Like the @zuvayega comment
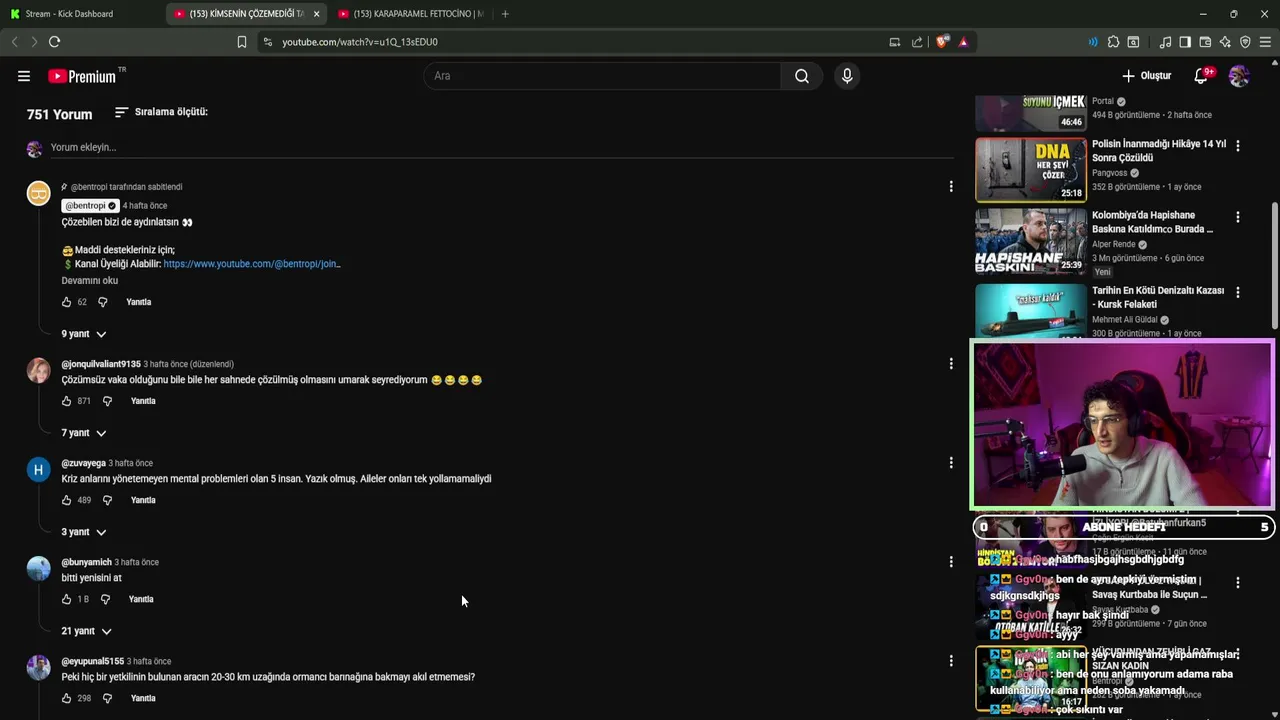The image size is (1280, 720). 67,500
